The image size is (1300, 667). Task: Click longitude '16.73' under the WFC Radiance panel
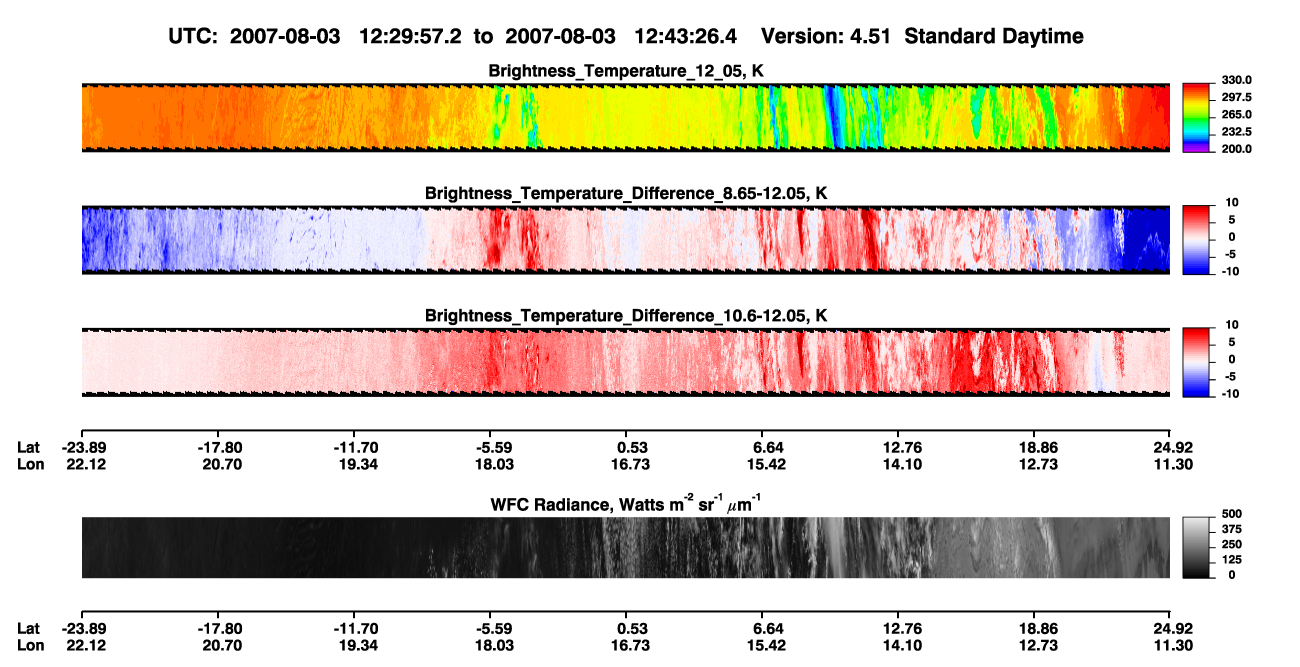tap(632, 645)
